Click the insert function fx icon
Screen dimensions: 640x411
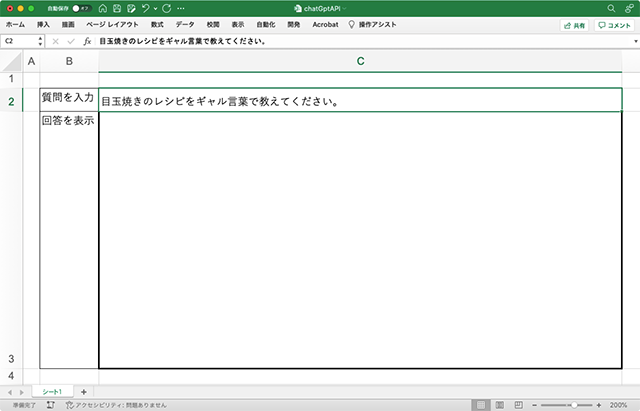[x=87, y=41]
